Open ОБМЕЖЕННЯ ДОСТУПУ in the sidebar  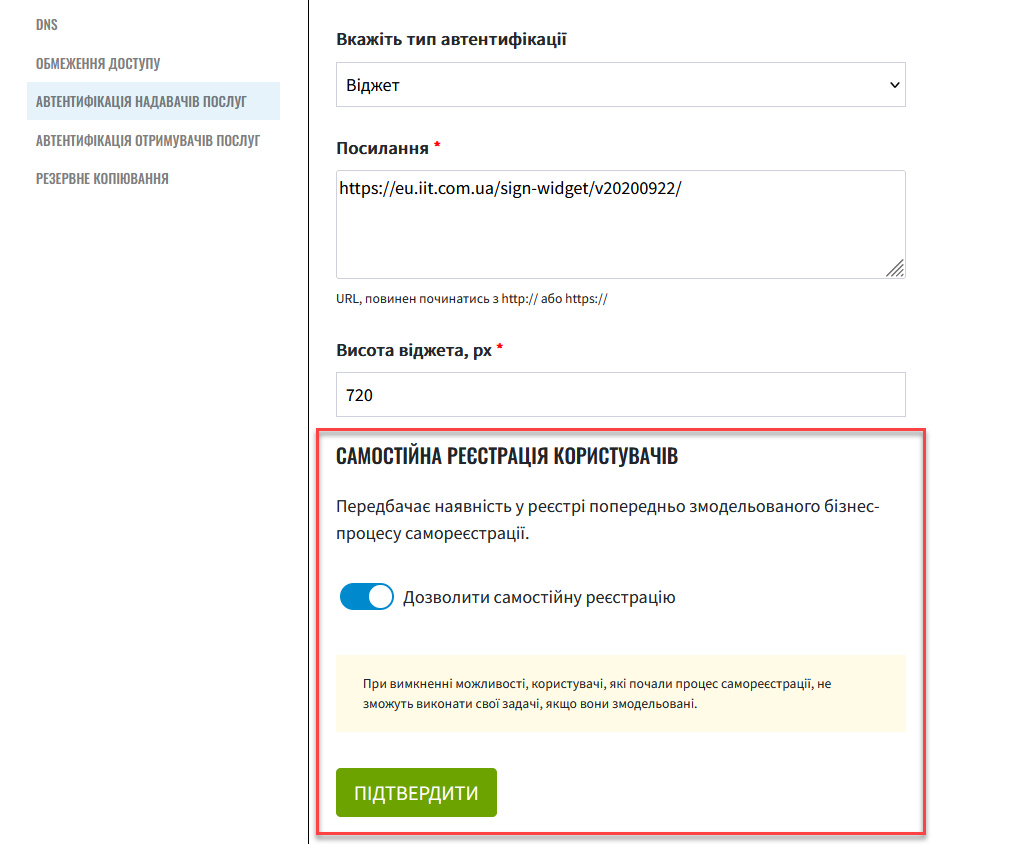point(98,63)
